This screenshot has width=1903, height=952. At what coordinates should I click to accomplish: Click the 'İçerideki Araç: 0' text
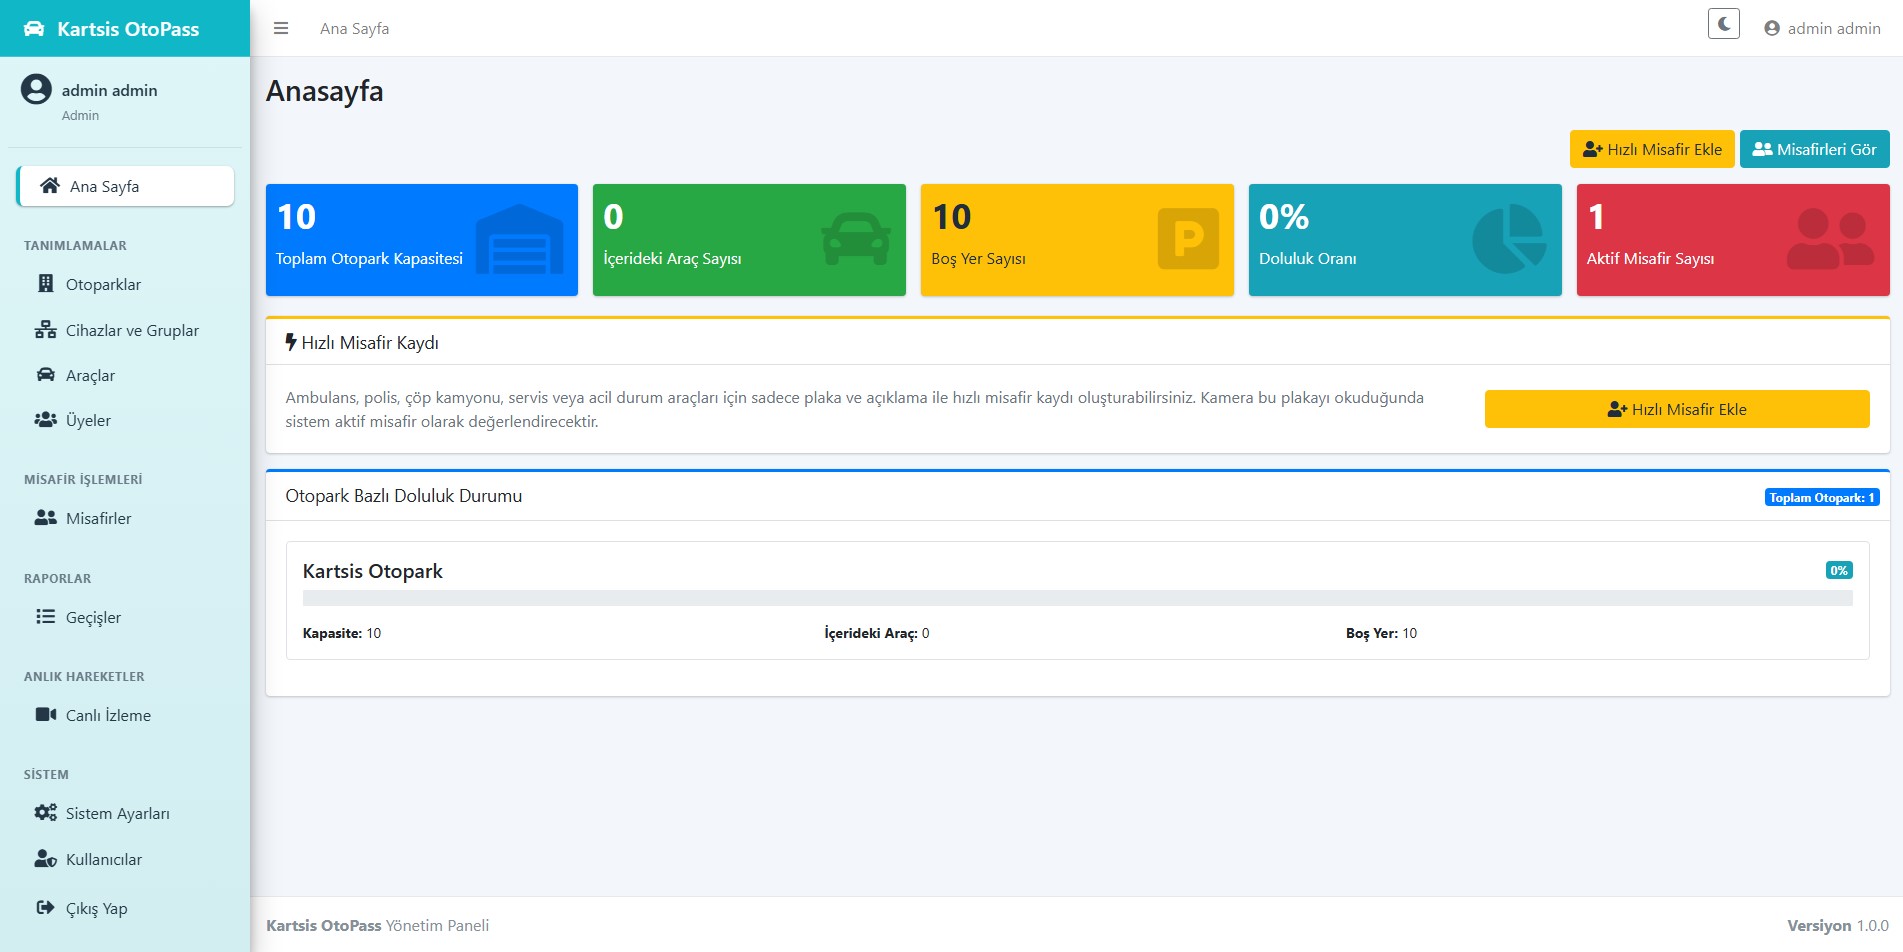[x=877, y=633]
